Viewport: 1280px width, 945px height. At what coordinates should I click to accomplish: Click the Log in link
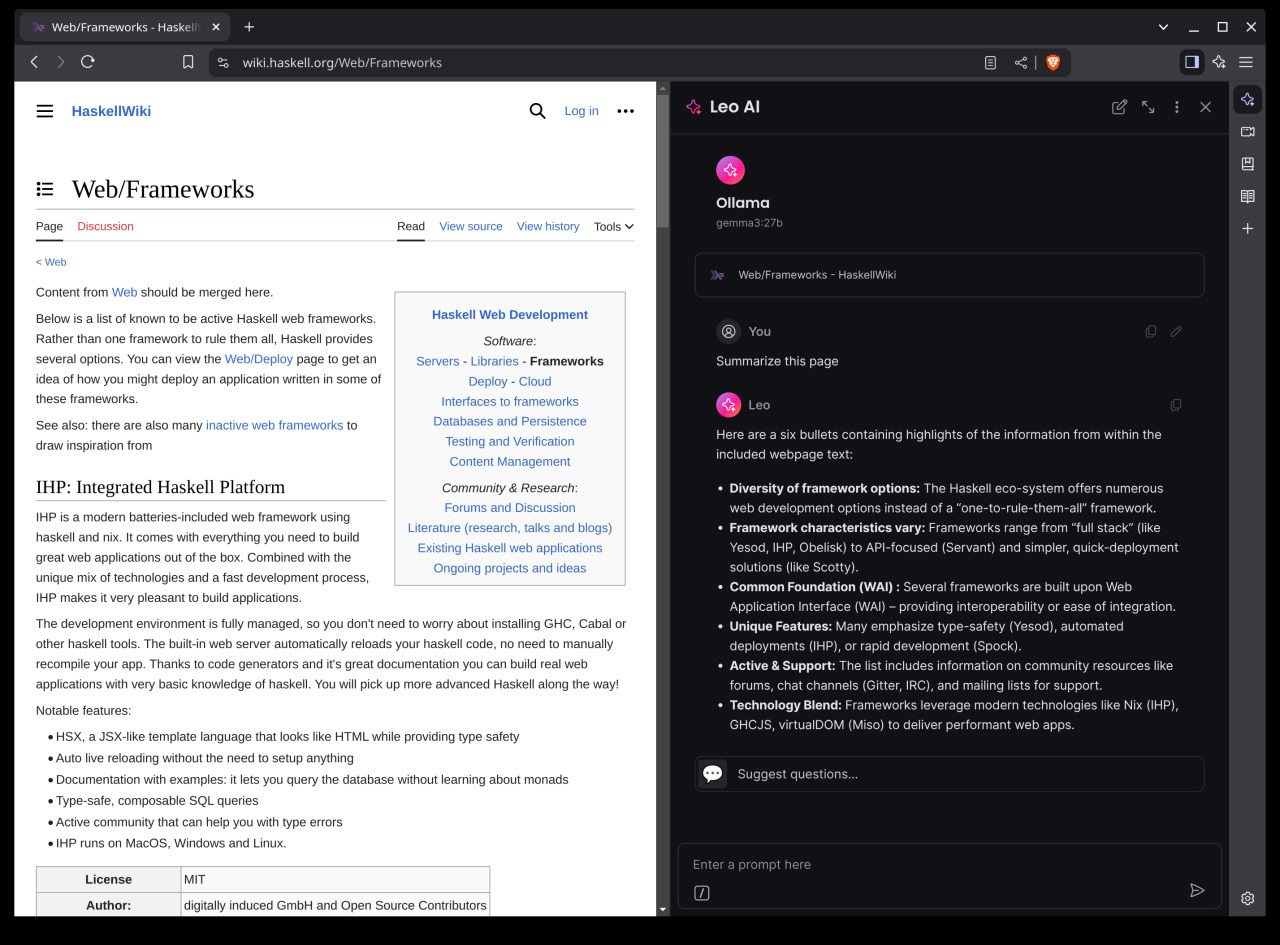(x=581, y=111)
